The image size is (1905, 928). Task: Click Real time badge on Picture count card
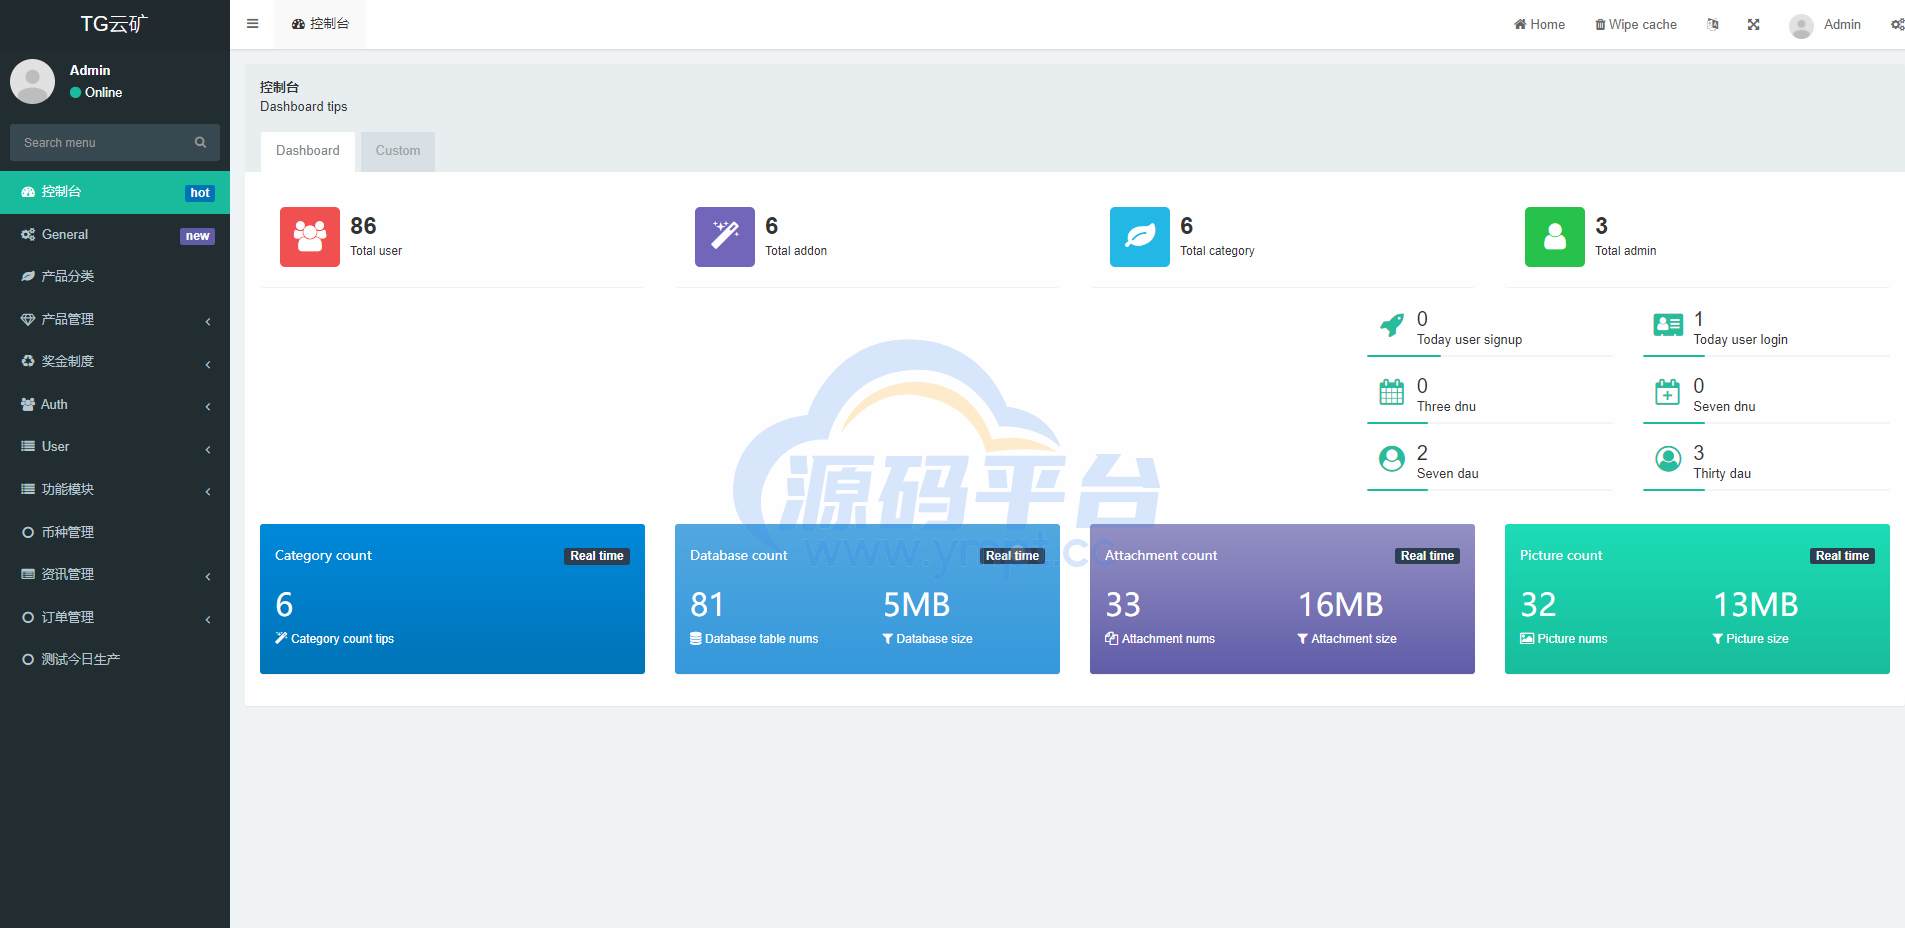(1842, 556)
